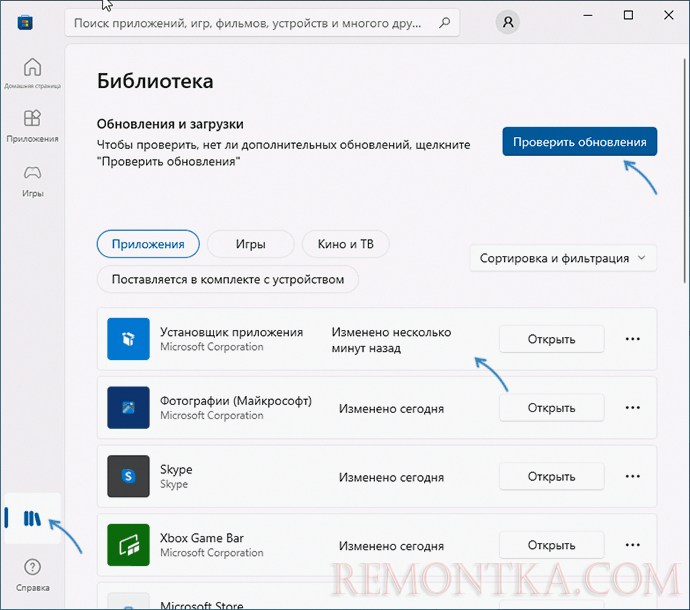
Task: Open more options for Установщик приложения
Action: click(x=633, y=339)
